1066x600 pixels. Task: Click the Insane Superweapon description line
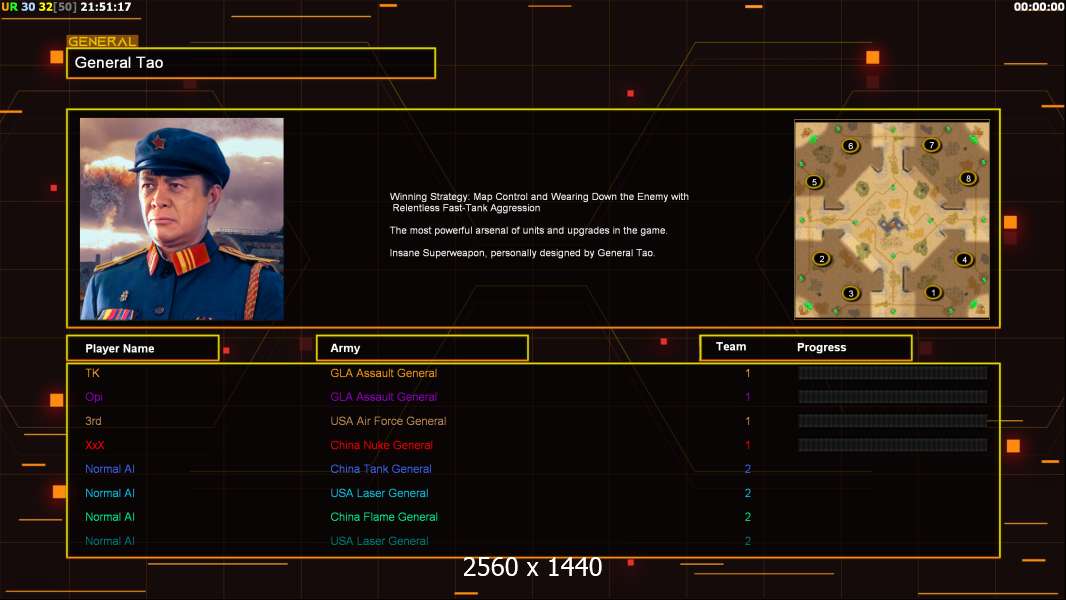(x=522, y=253)
